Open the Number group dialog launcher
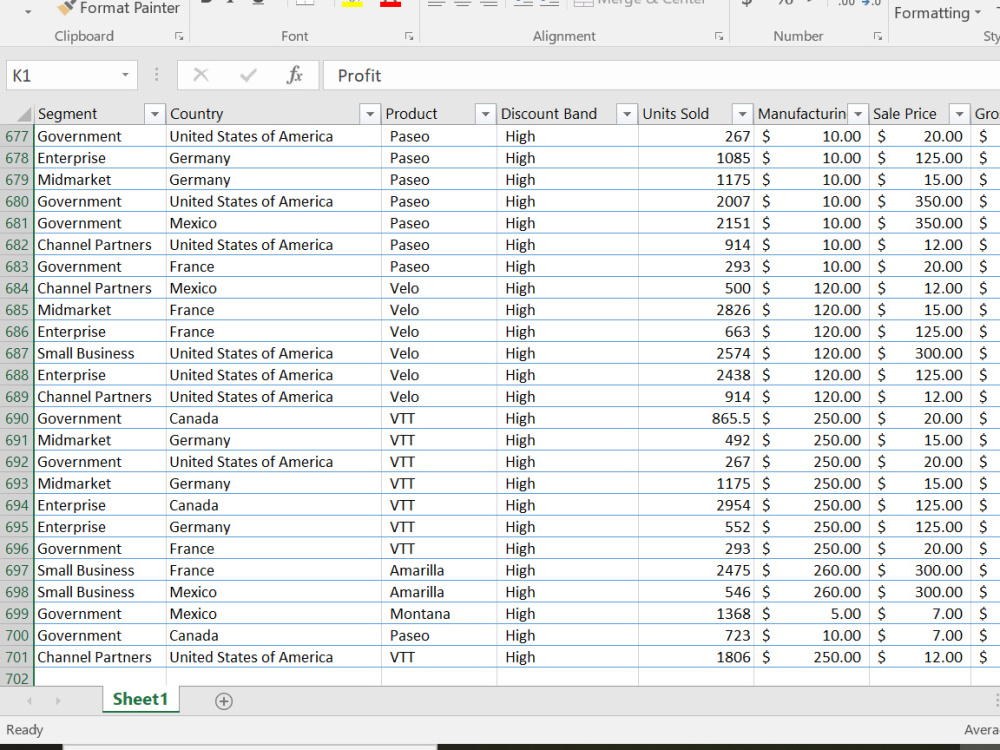The image size is (1000, 750). (x=879, y=36)
